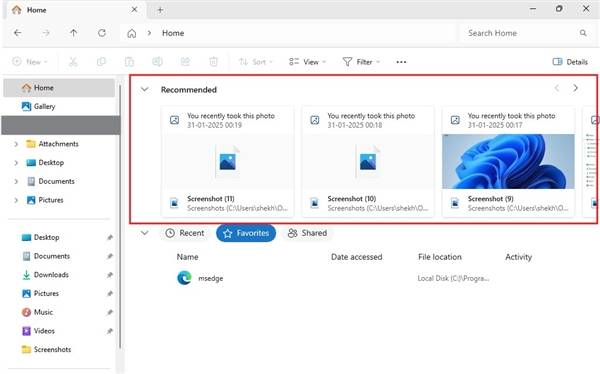Collapse the Recommended section
The image size is (600, 374).
[x=144, y=90]
